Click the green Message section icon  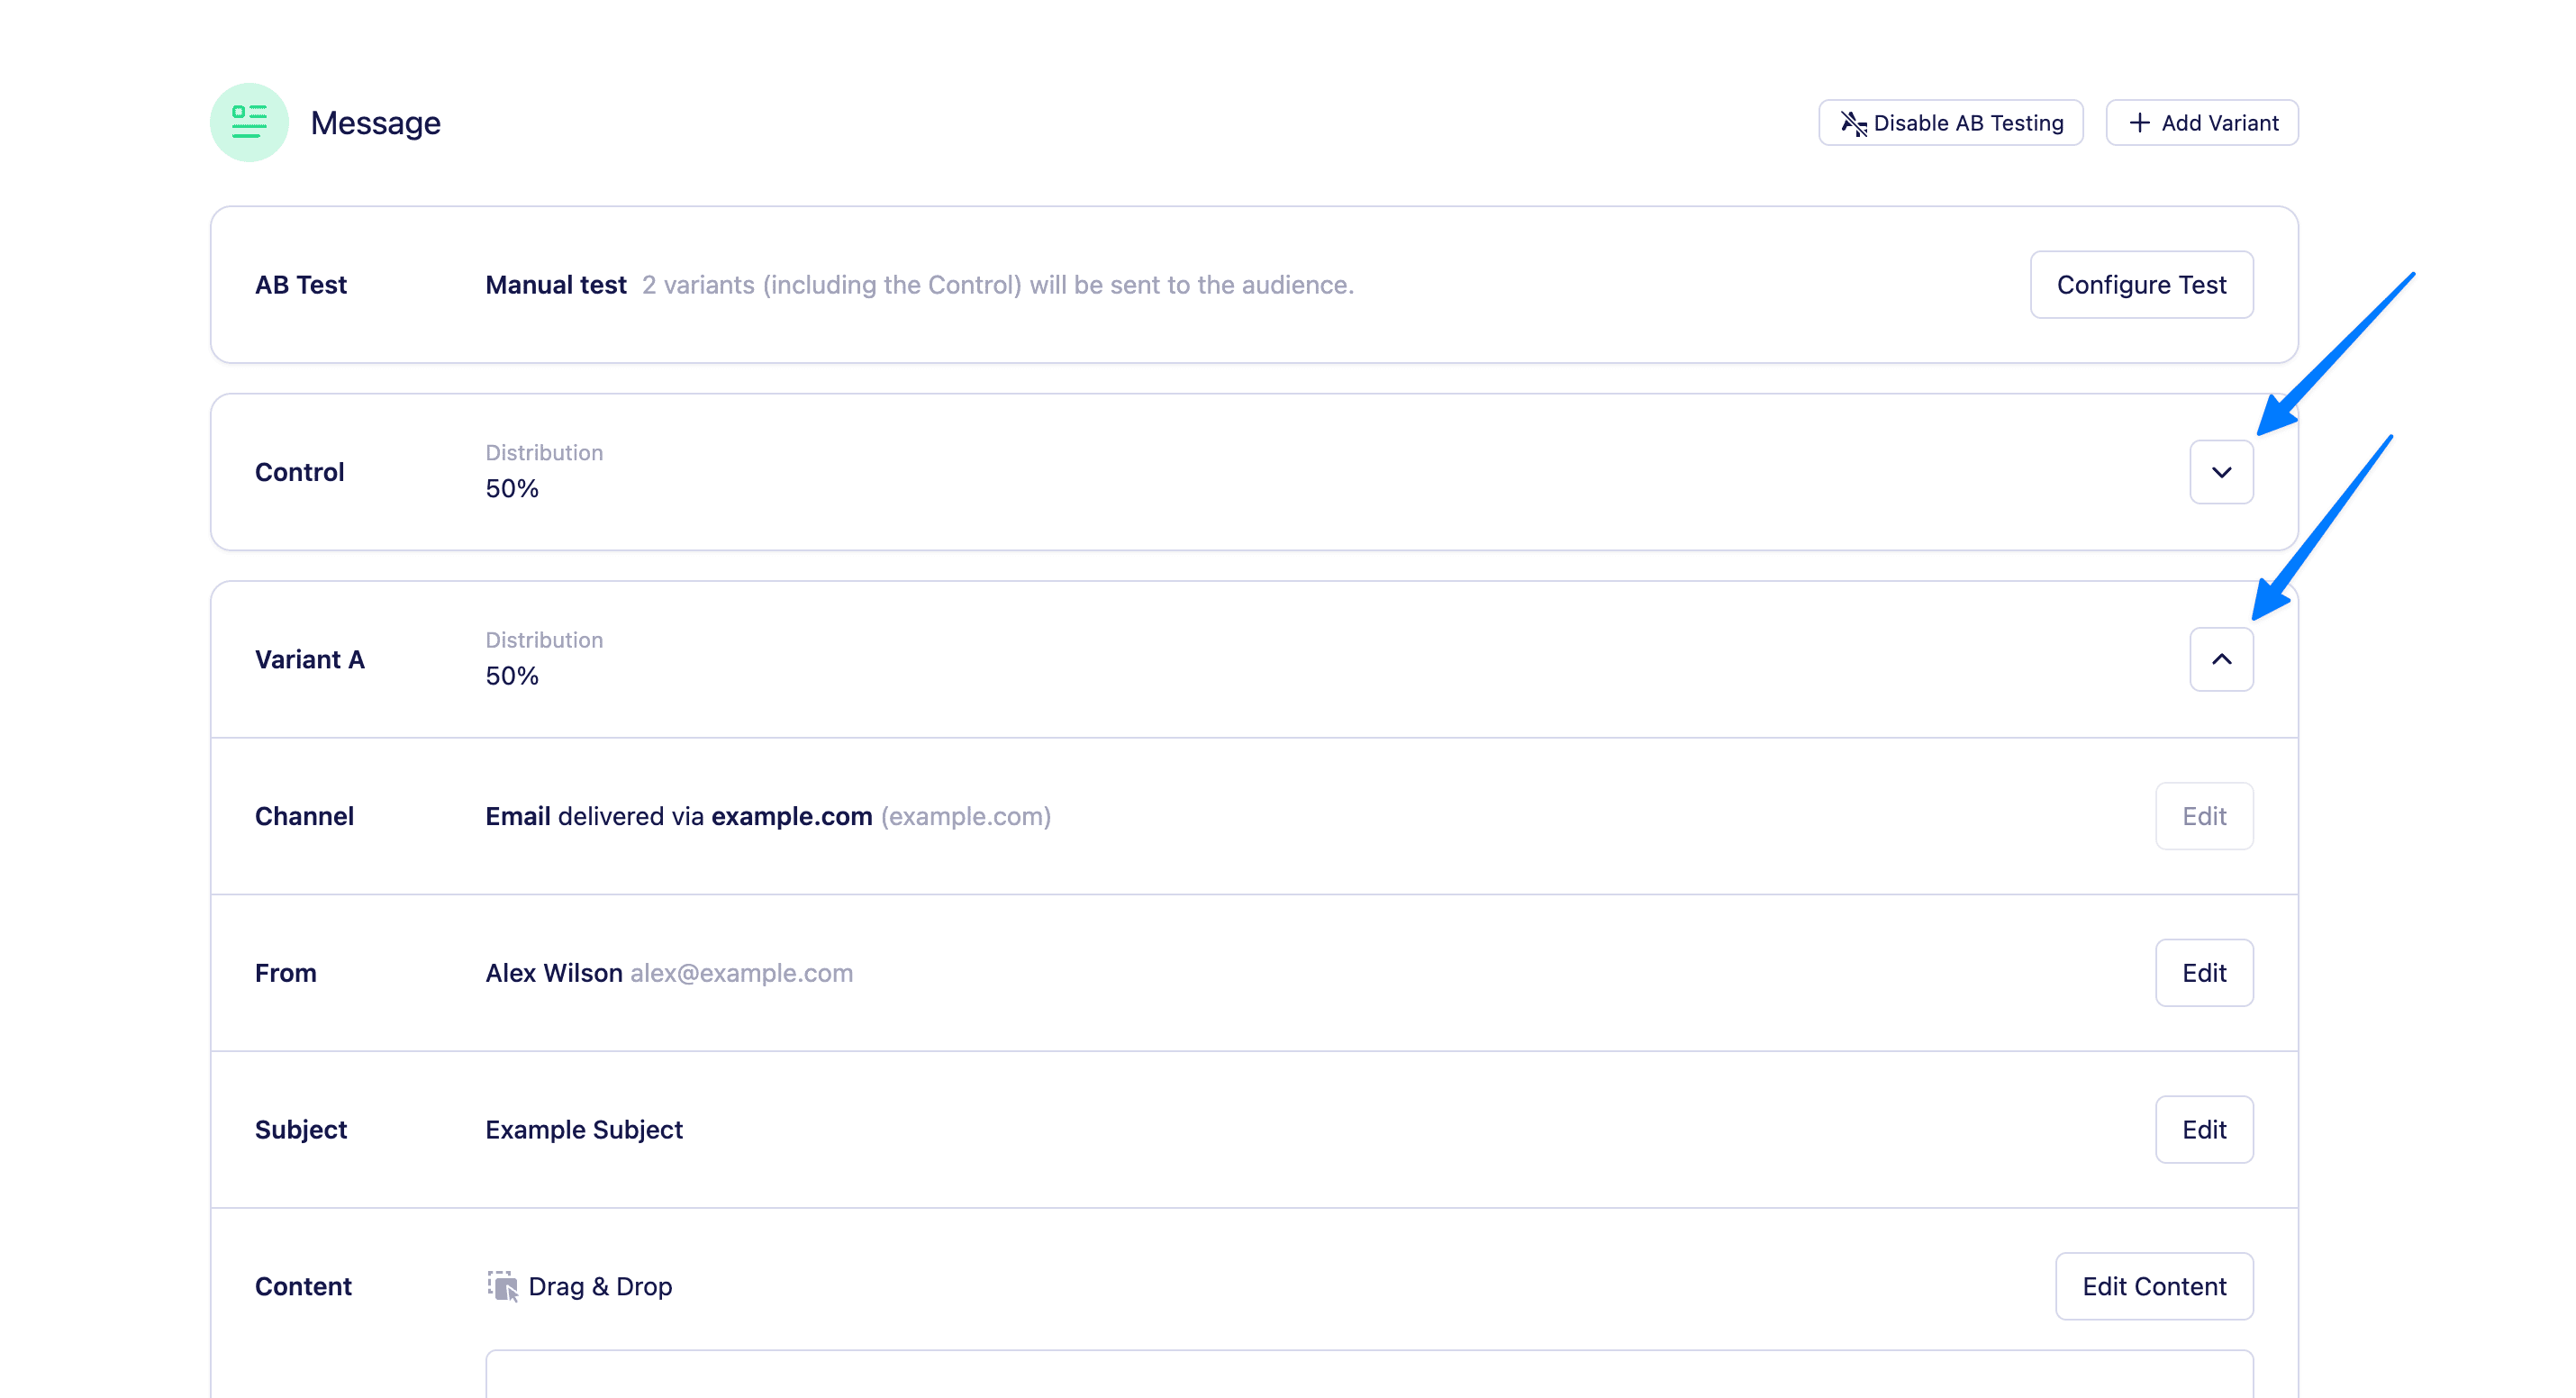[x=249, y=122]
